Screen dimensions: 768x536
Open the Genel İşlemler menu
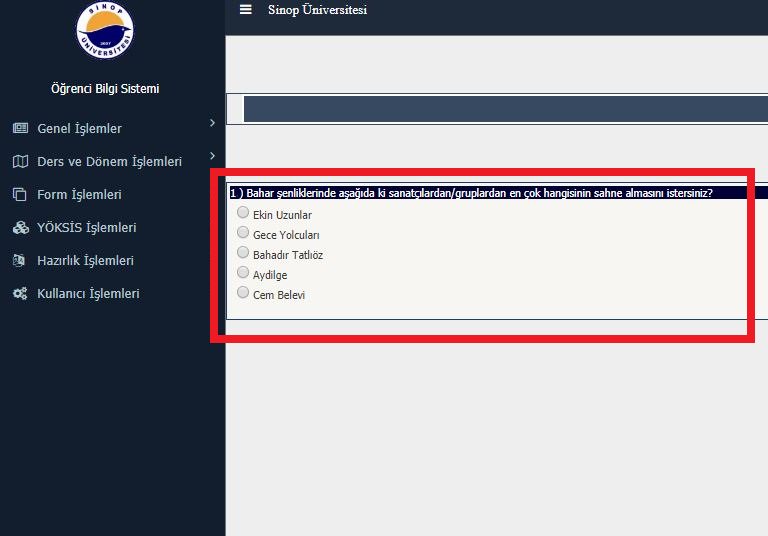[x=79, y=128]
